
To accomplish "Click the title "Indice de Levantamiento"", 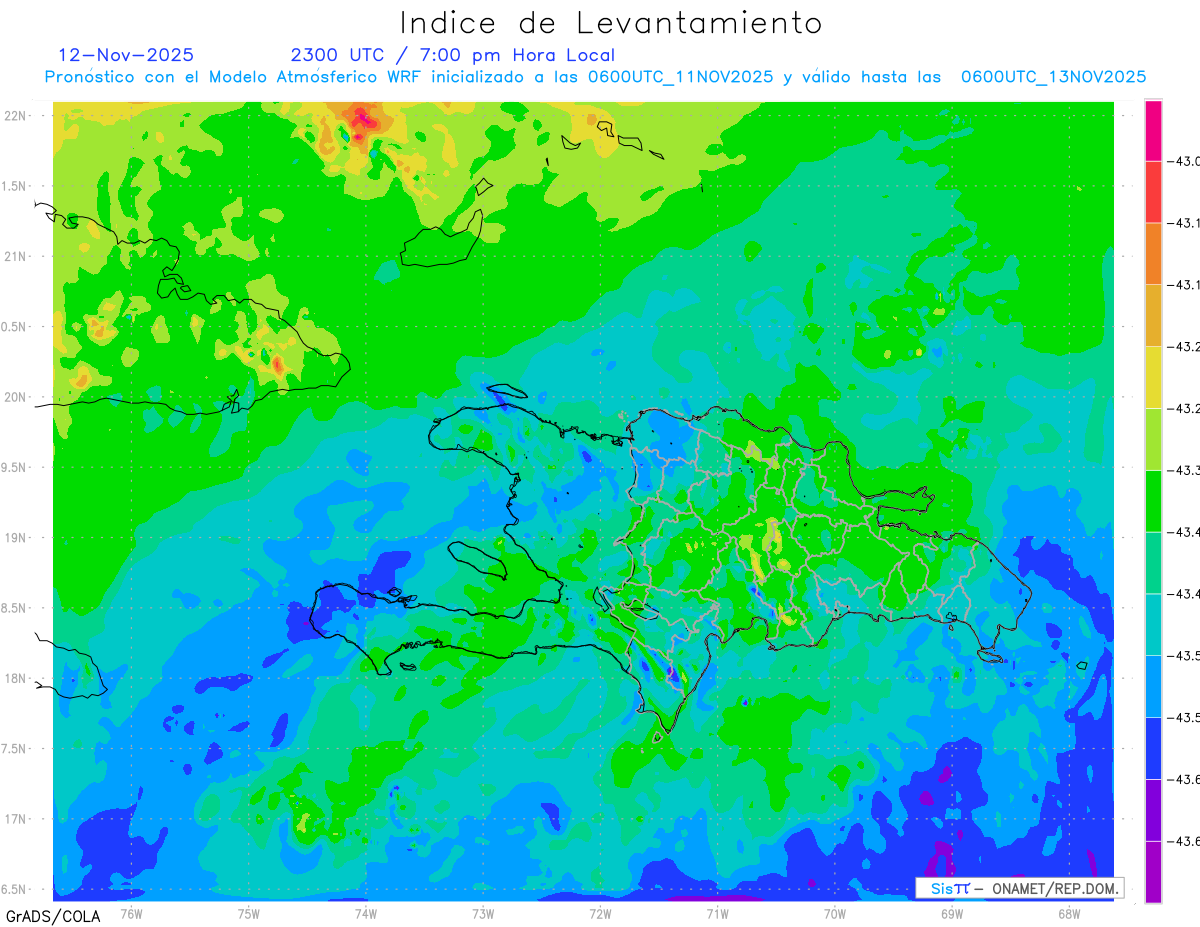I will pyautogui.click(x=611, y=23).
